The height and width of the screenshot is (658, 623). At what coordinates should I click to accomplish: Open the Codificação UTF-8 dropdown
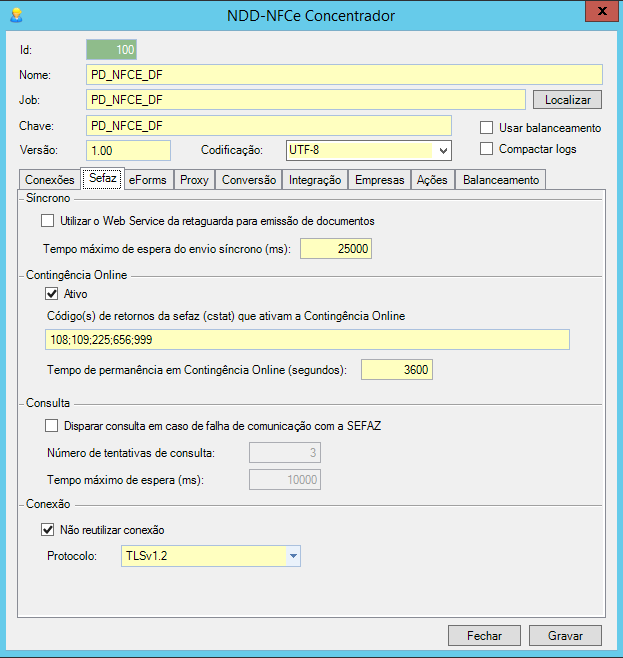click(x=441, y=150)
